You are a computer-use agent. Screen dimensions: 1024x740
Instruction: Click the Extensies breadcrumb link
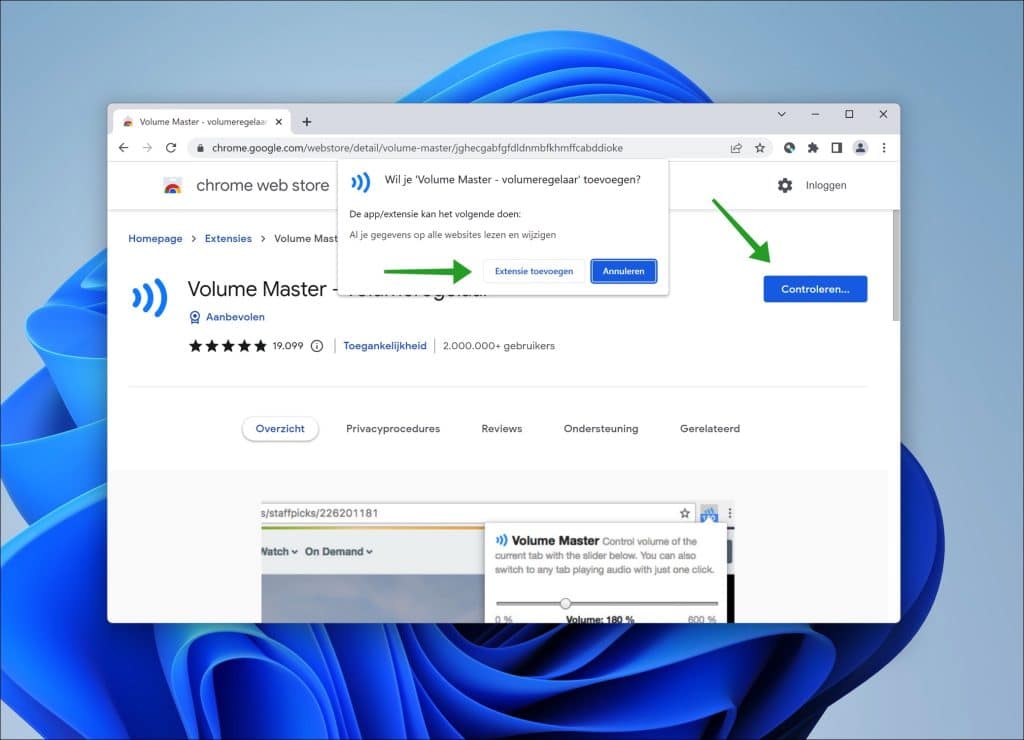coord(228,238)
